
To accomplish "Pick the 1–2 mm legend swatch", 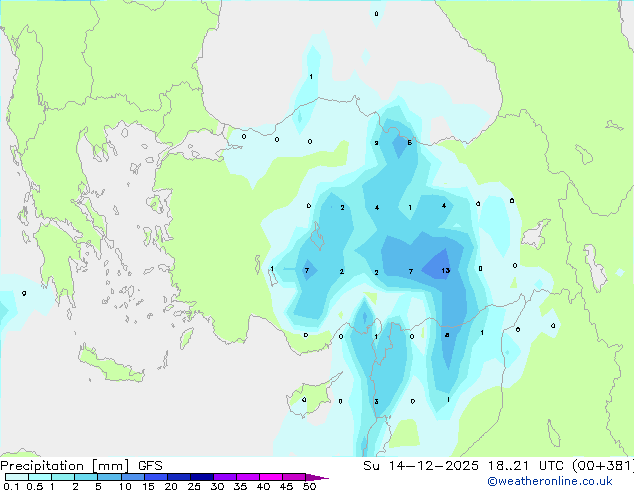I will coord(63,477).
